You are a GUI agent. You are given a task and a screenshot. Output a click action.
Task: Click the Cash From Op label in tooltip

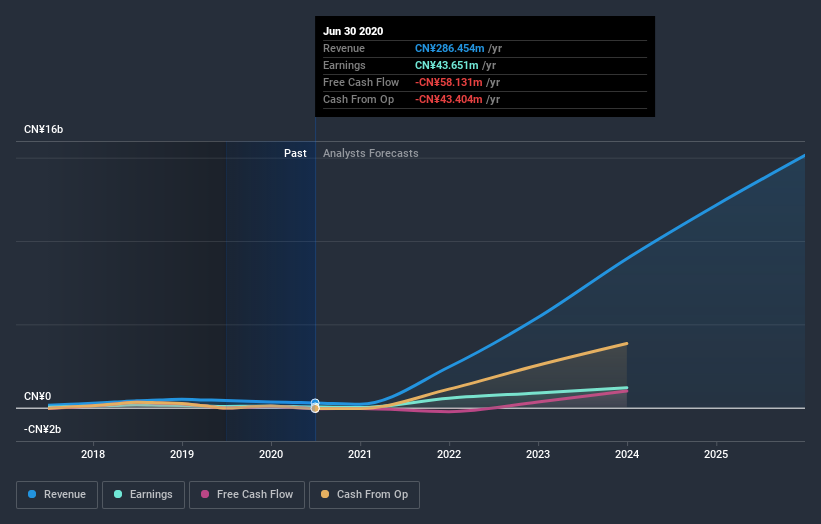coord(358,99)
